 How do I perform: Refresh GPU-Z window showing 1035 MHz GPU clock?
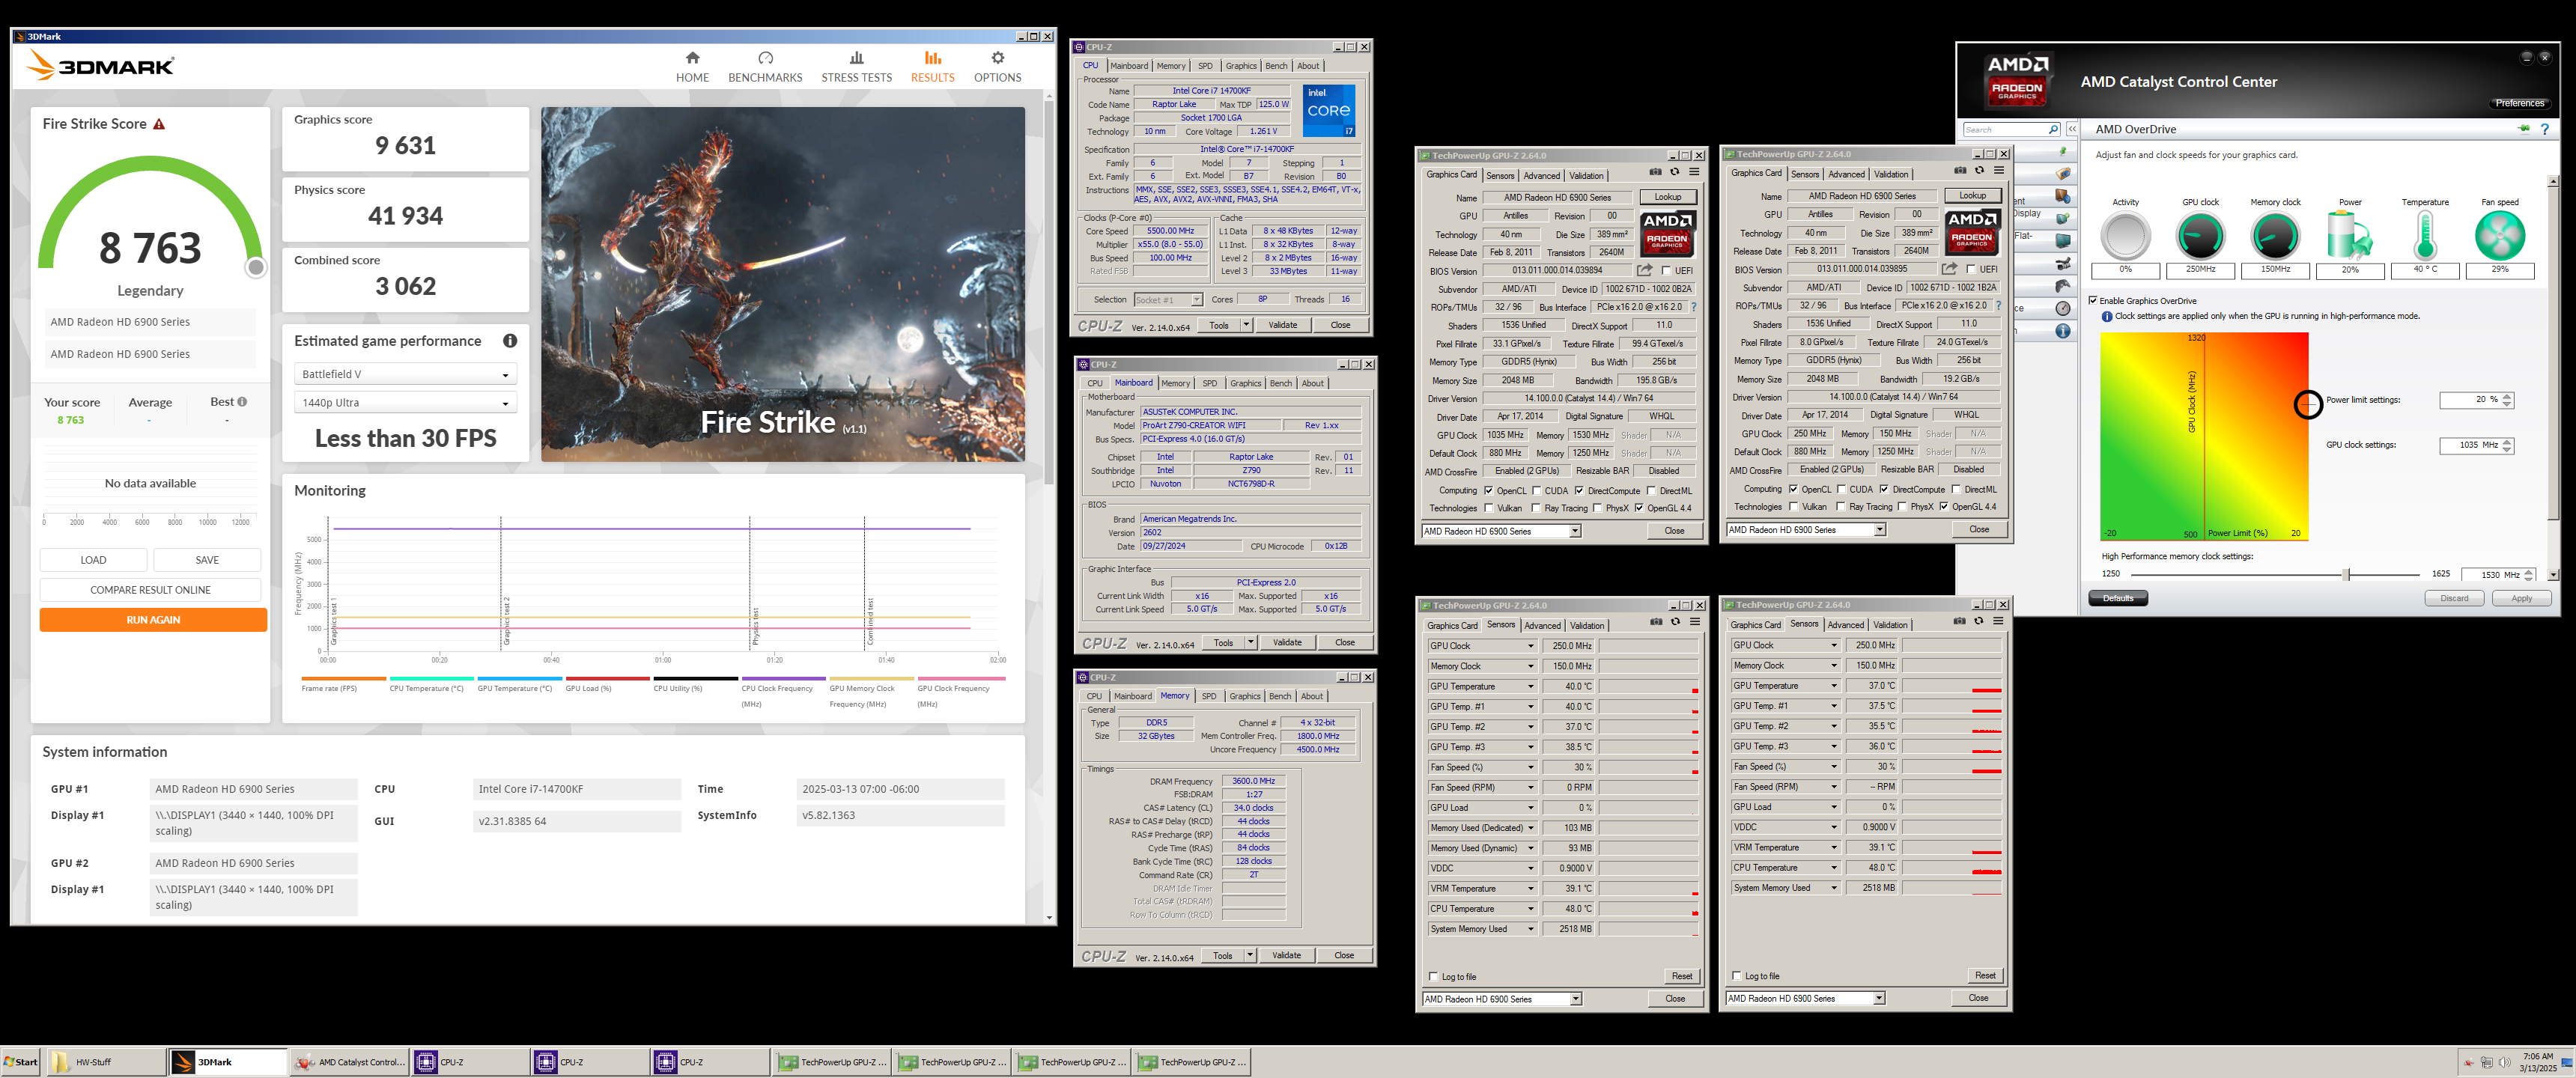(1675, 172)
